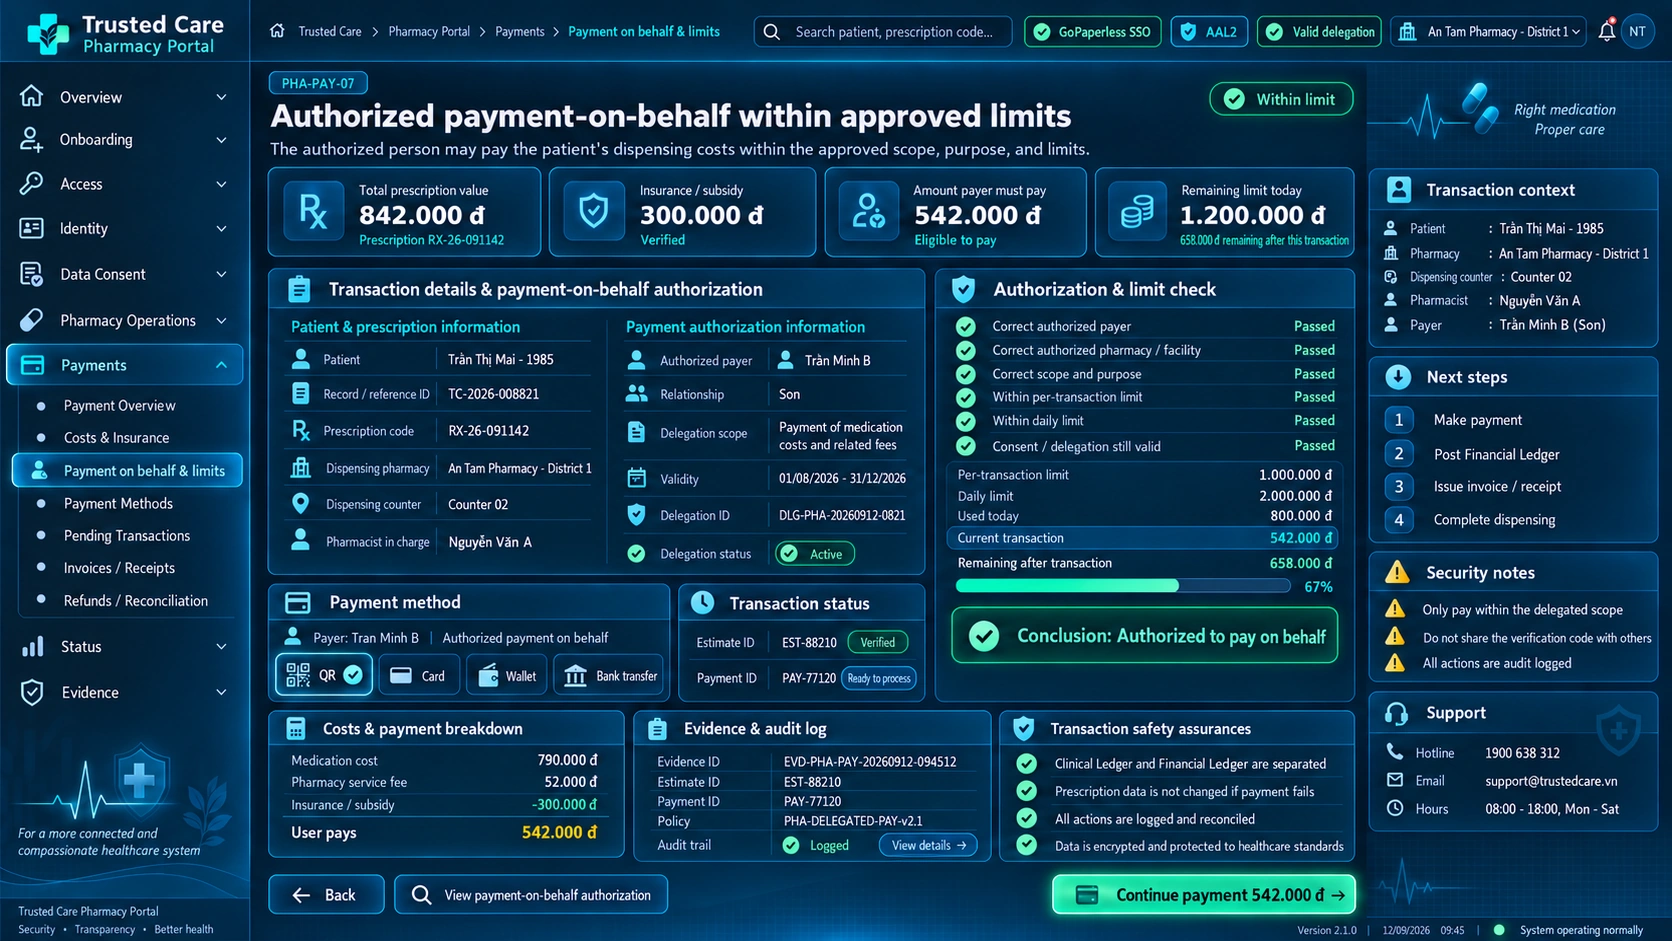
Task: Open View details audit trail link
Action: pyautogui.click(x=929, y=845)
